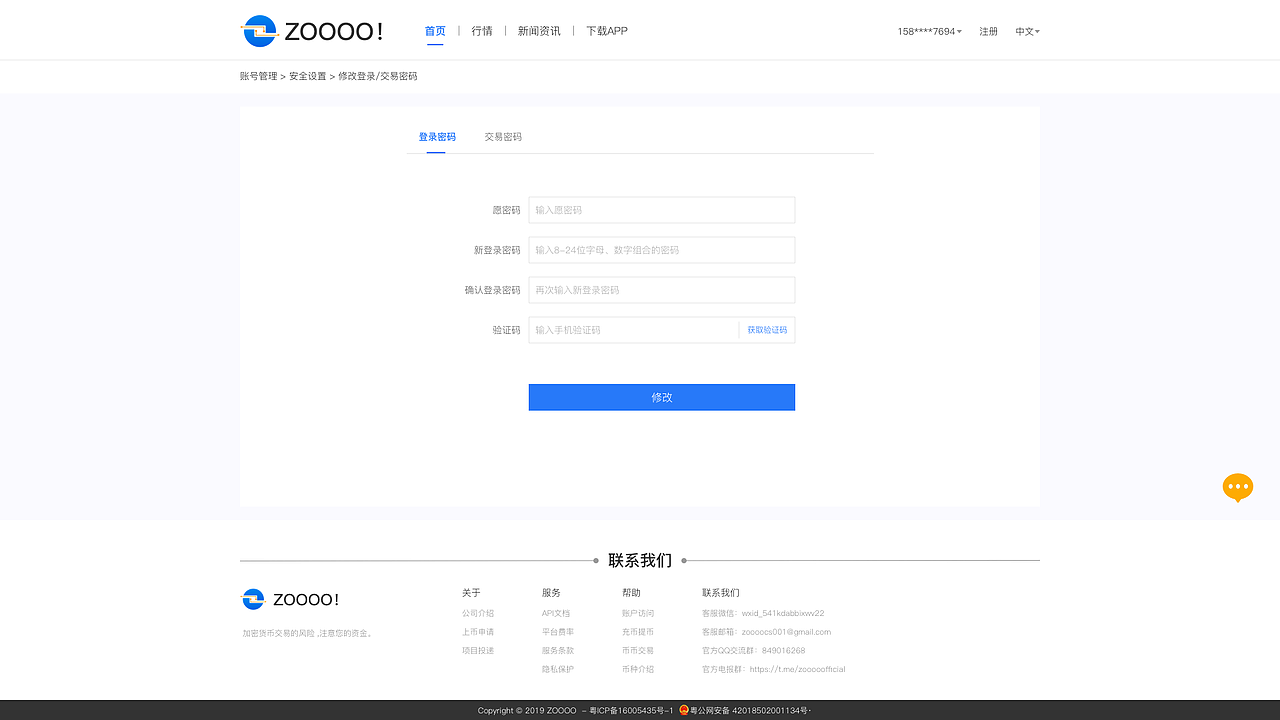The height and width of the screenshot is (720, 1280).
Task: Click the large 联系我们 section title
Action: [640, 561]
